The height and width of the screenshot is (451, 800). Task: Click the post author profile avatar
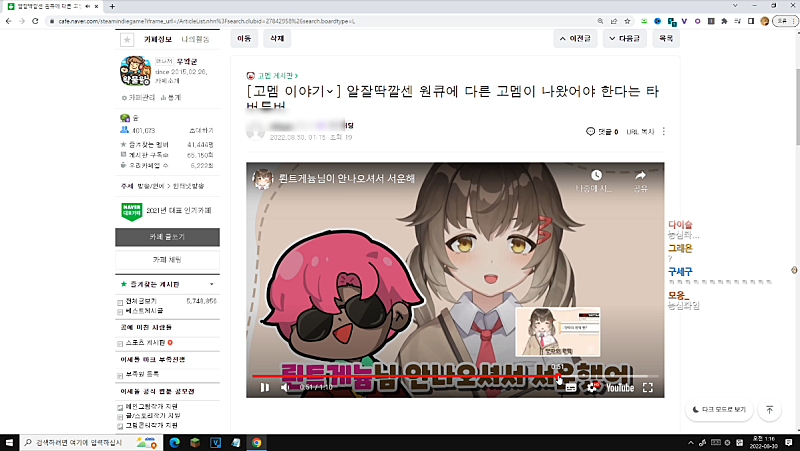click(256, 131)
